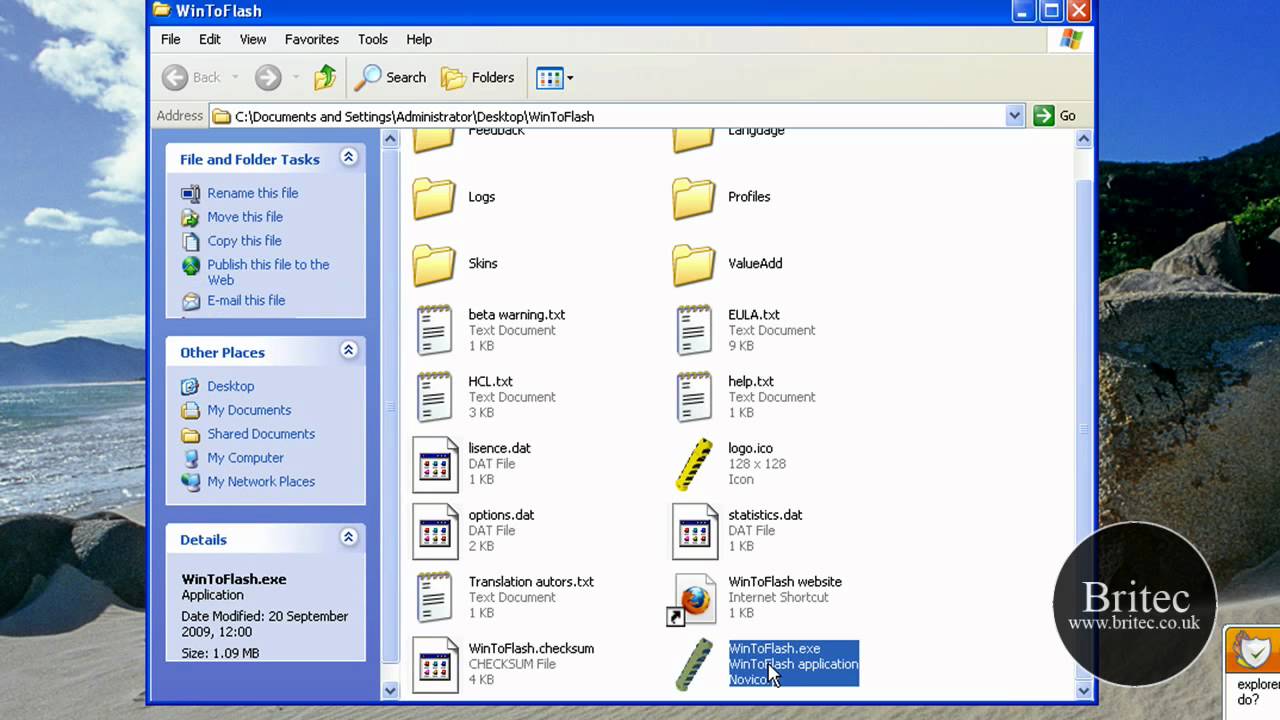Select the HCL.txt document icon

434,397
